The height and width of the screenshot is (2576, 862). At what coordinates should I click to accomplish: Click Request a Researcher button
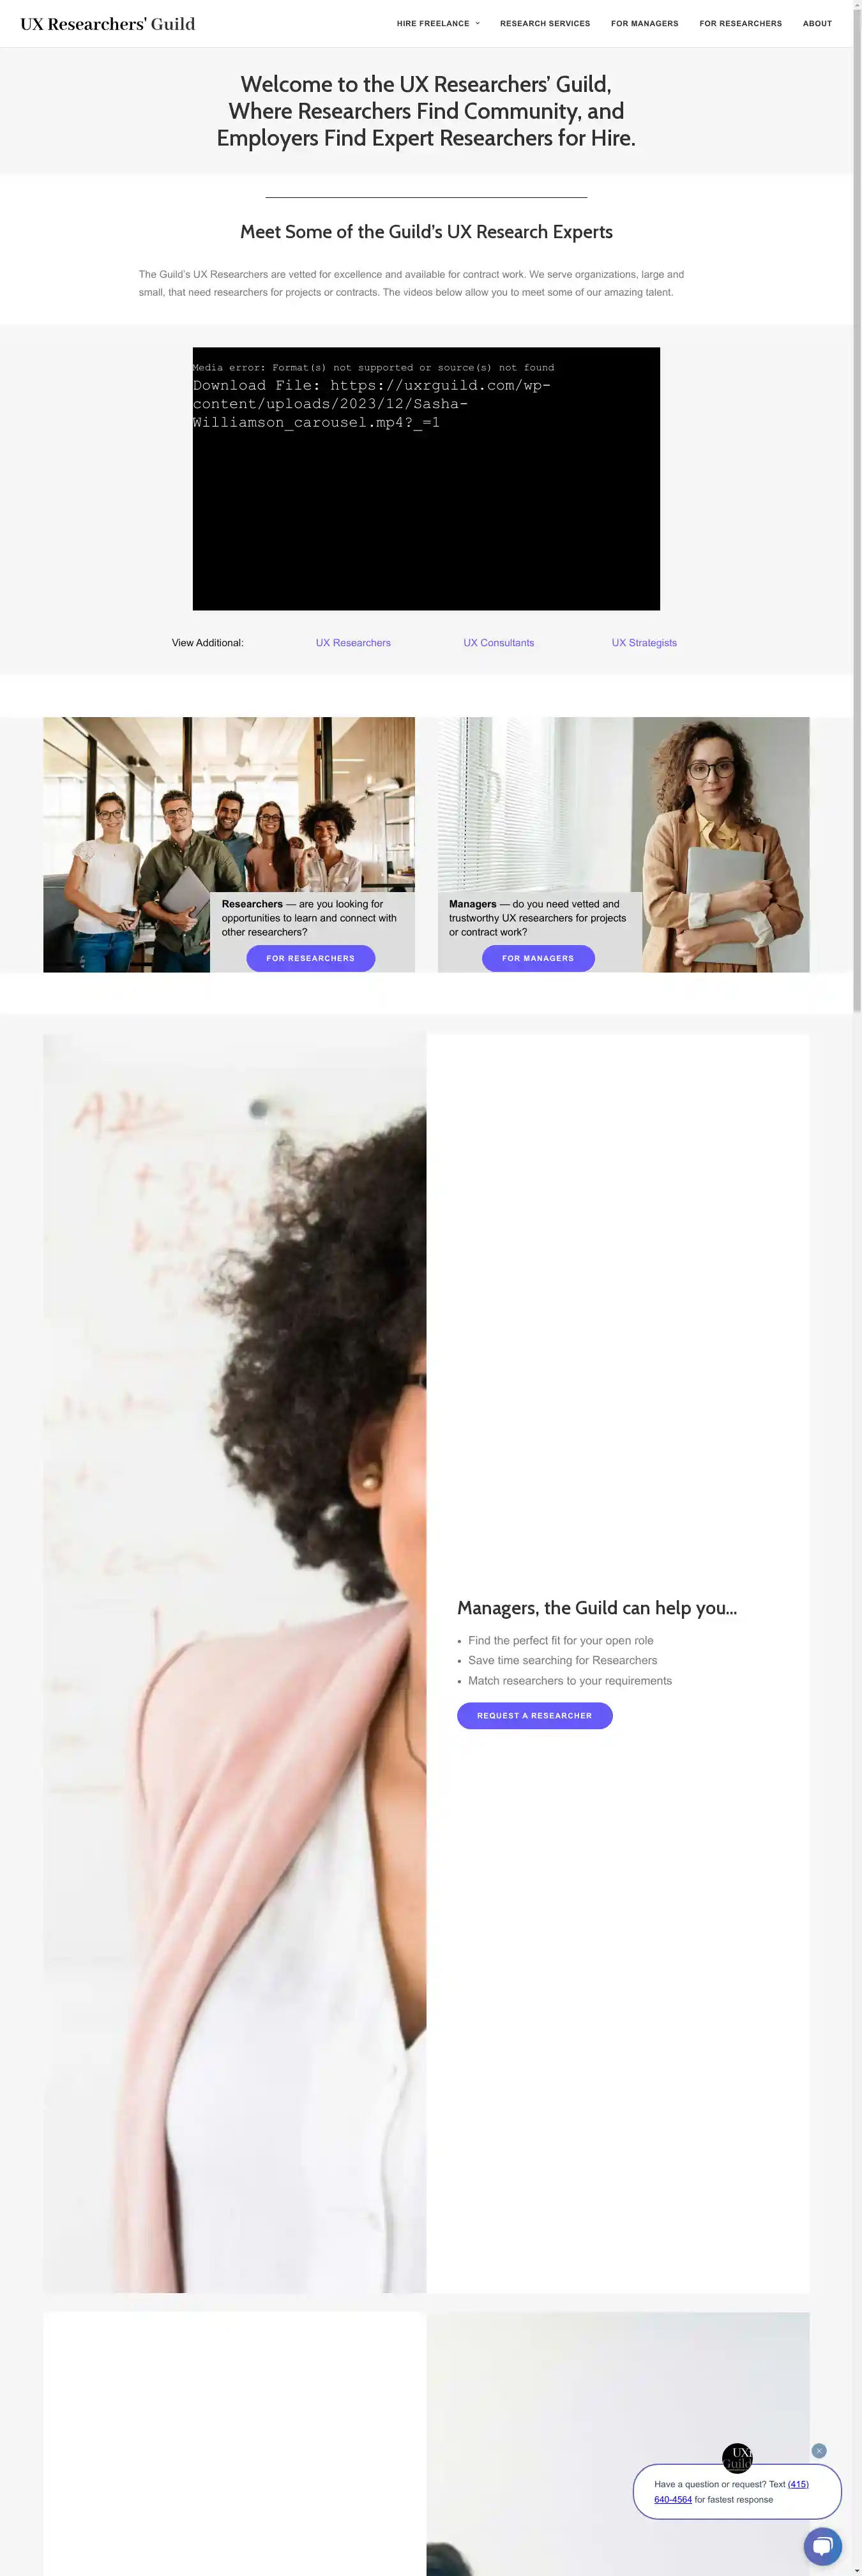point(535,1715)
